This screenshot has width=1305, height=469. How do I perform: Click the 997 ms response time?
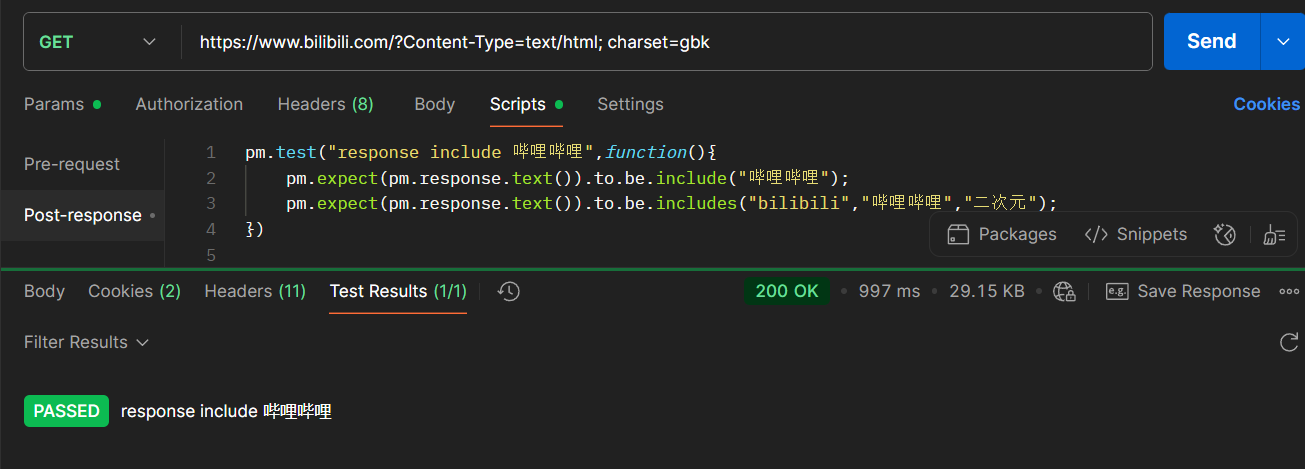[x=889, y=291]
